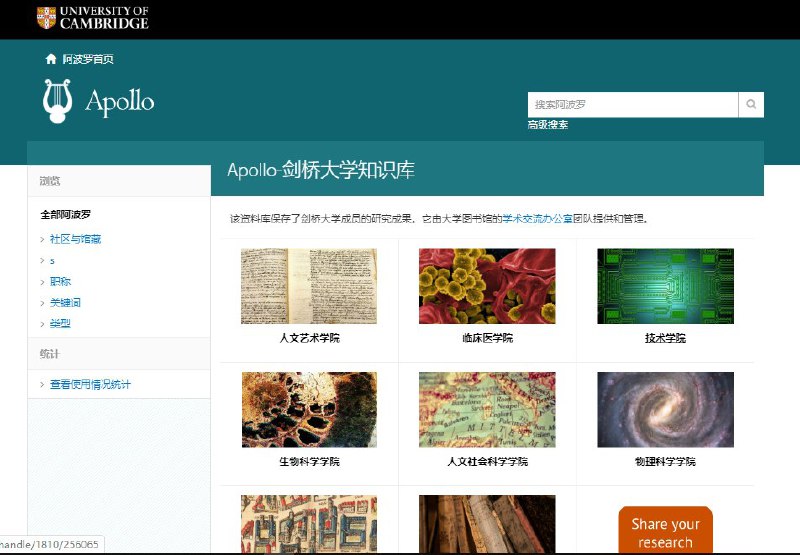Click the circuit board thumbnail for 技术学院
This screenshot has width=800, height=555.
pyautogui.click(x=665, y=286)
